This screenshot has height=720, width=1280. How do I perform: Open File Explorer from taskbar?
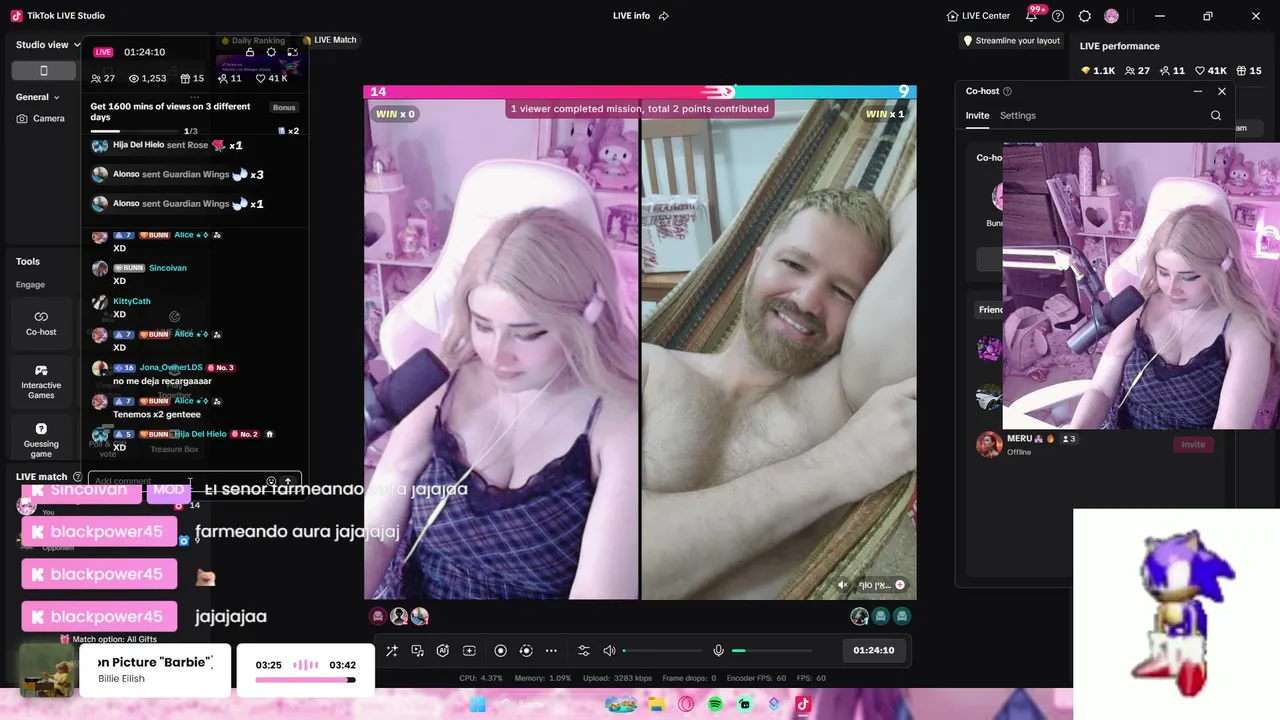(x=656, y=704)
